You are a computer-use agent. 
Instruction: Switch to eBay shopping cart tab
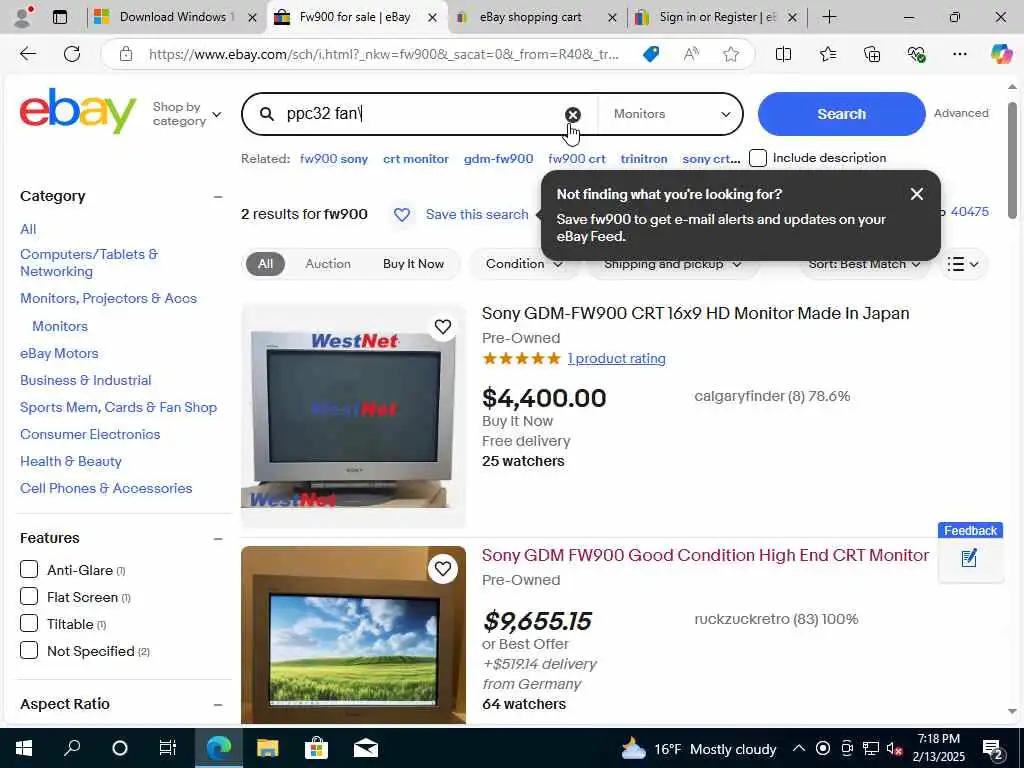click(x=536, y=17)
